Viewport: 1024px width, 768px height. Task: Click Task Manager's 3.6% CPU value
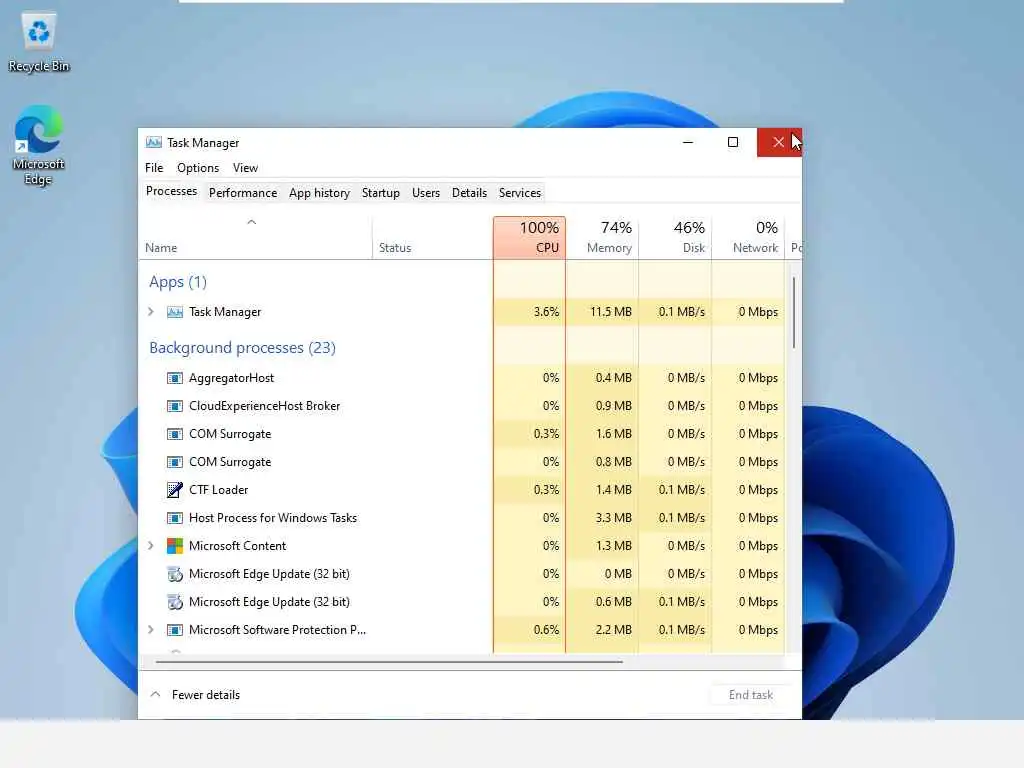pos(547,312)
